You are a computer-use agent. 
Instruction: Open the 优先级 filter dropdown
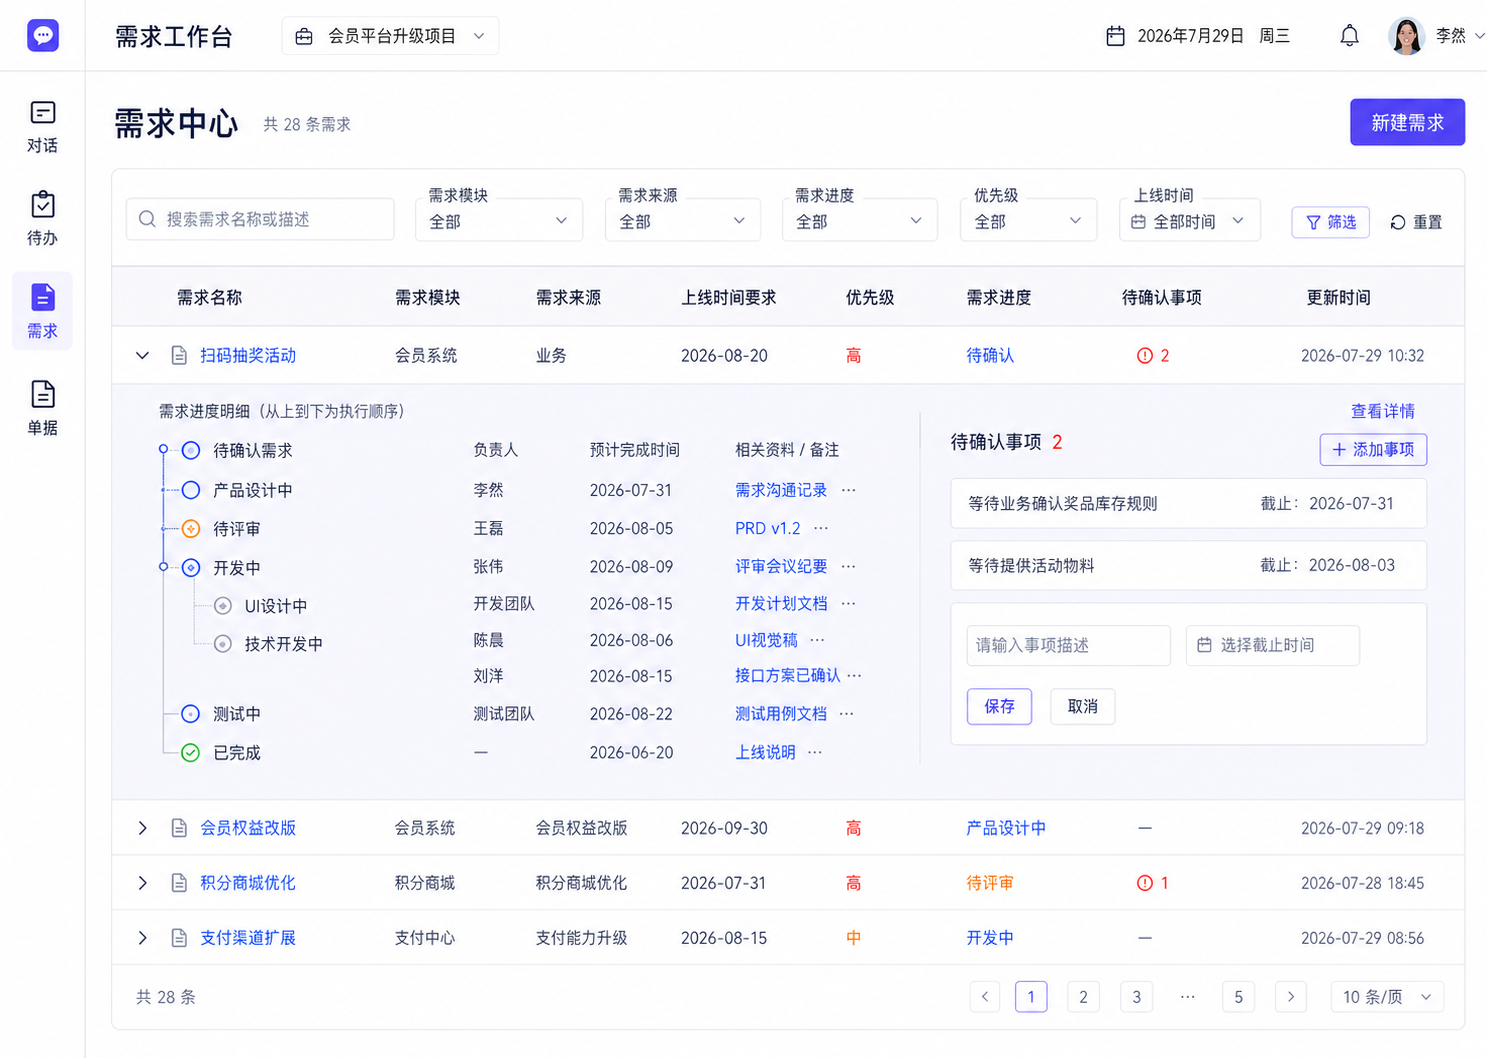tap(1028, 221)
